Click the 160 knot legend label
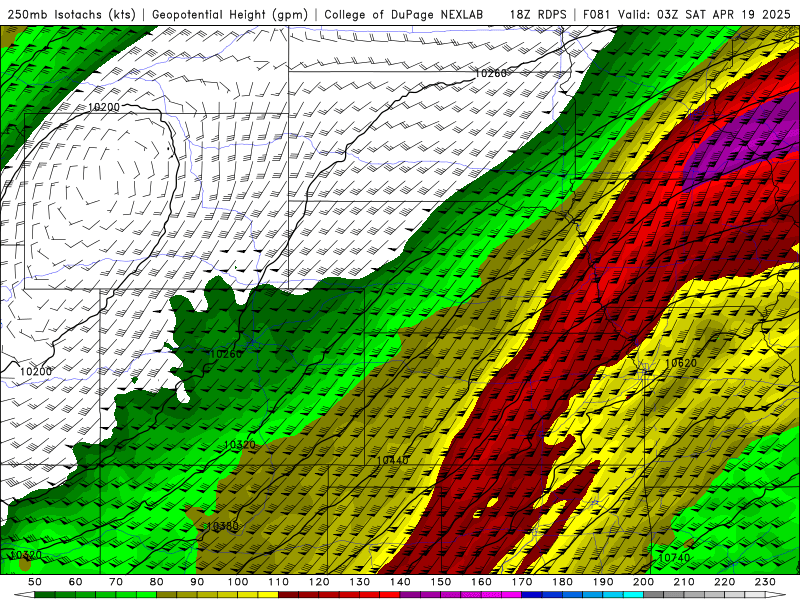The height and width of the screenshot is (600, 800). coord(481,582)
